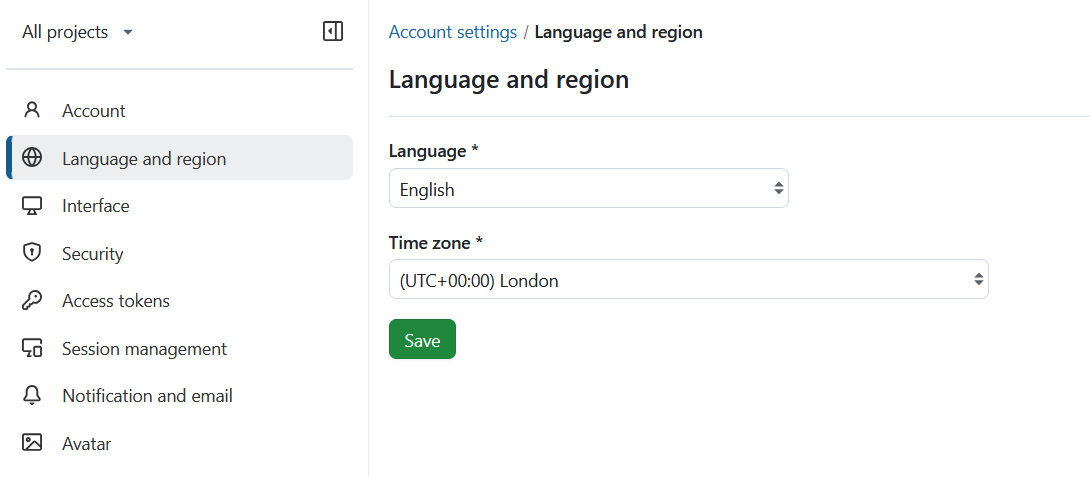Follow the Account settings breadcrumb link

453,32
